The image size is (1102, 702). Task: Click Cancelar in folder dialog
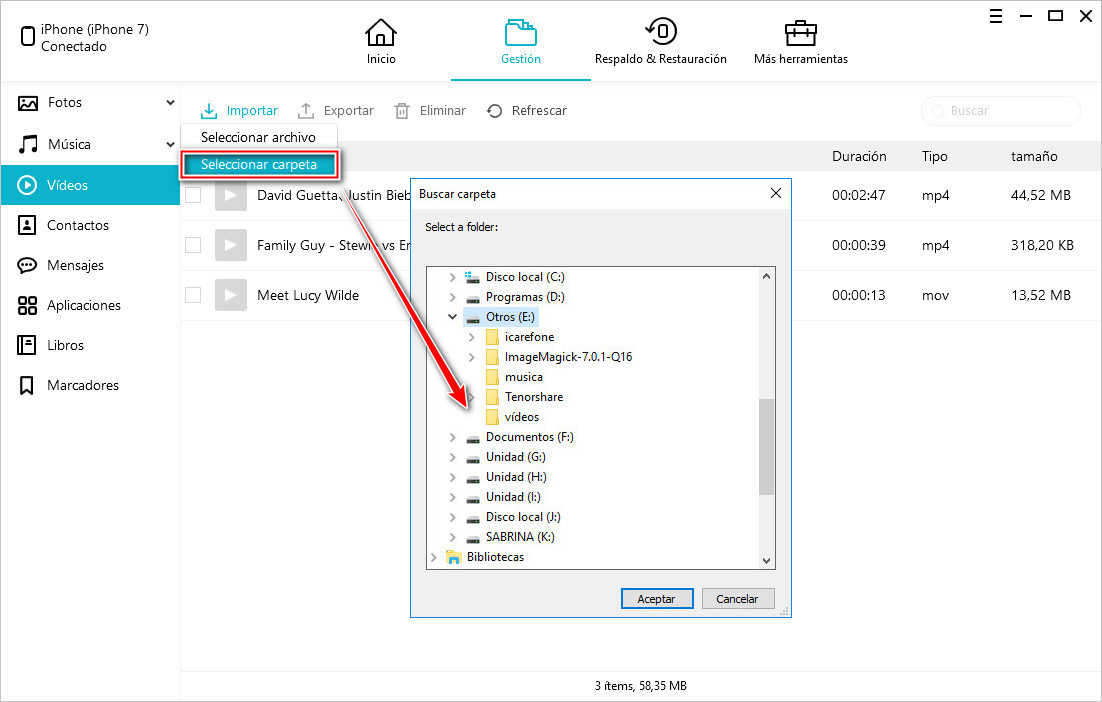coord(738,599)
